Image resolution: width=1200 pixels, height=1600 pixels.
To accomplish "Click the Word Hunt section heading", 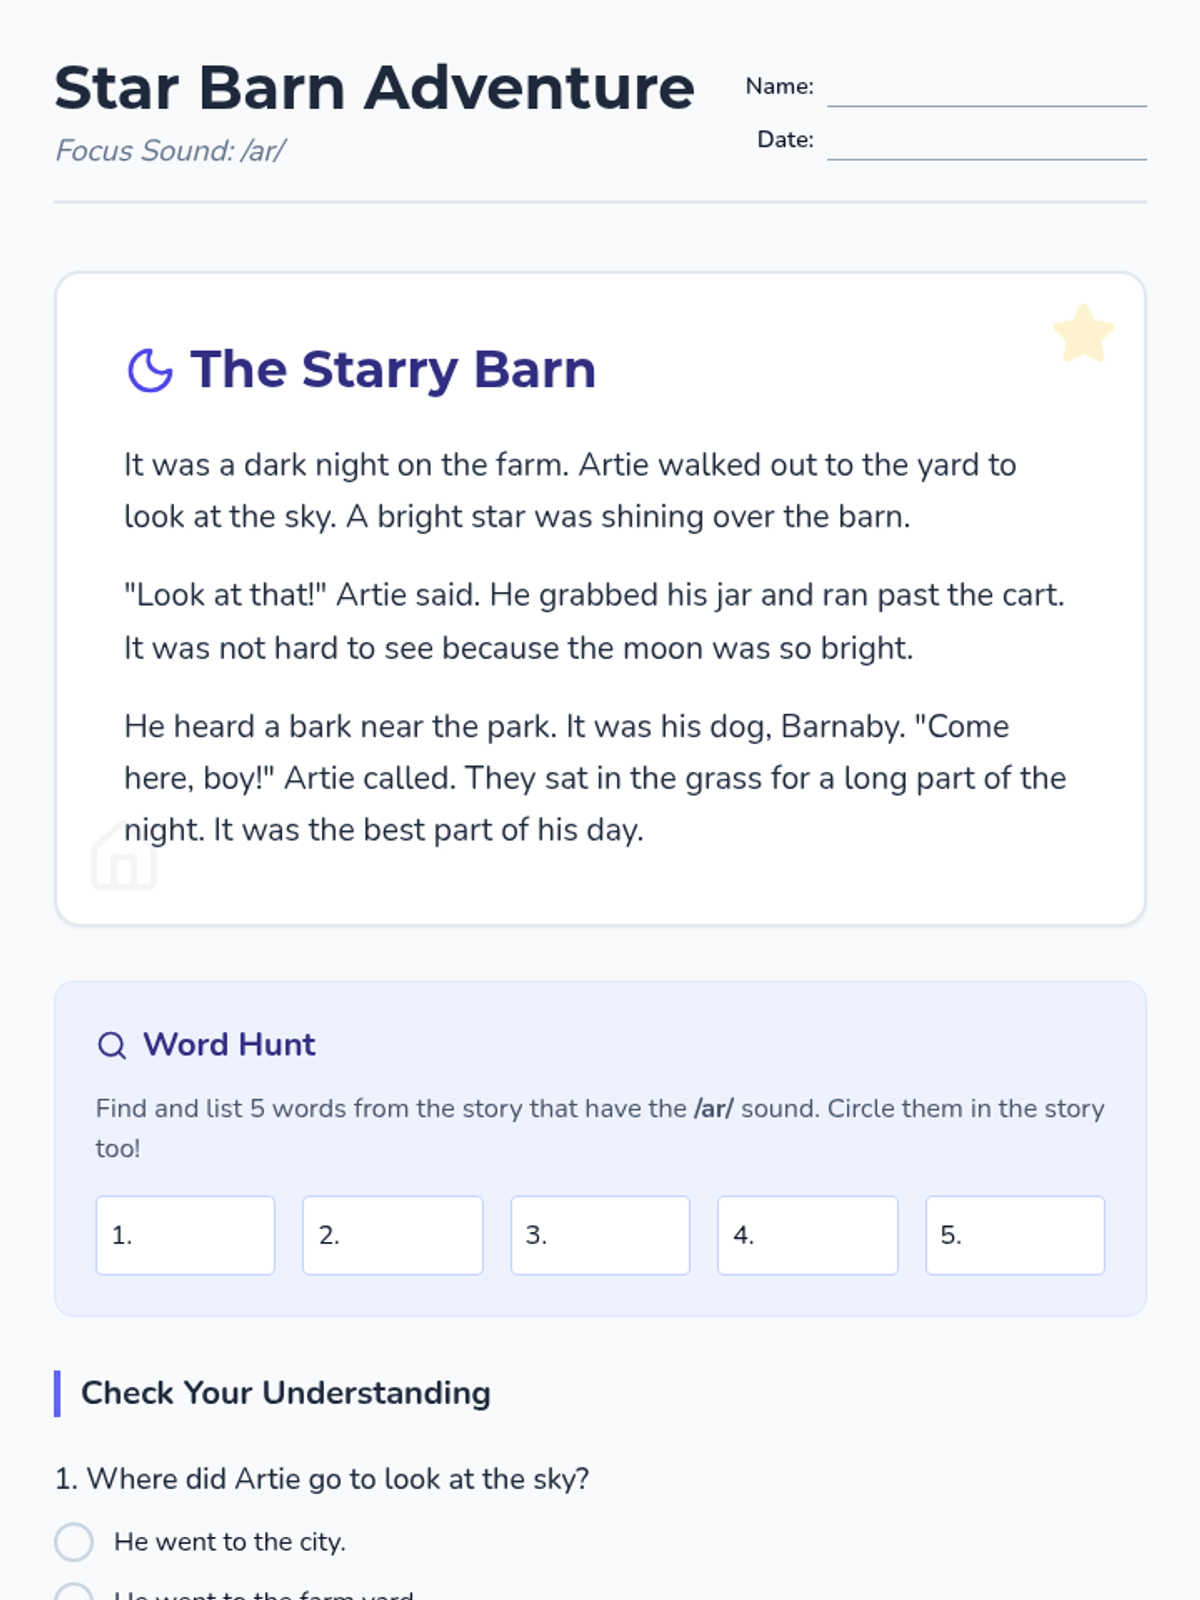I will click(x=229, y=1045).
